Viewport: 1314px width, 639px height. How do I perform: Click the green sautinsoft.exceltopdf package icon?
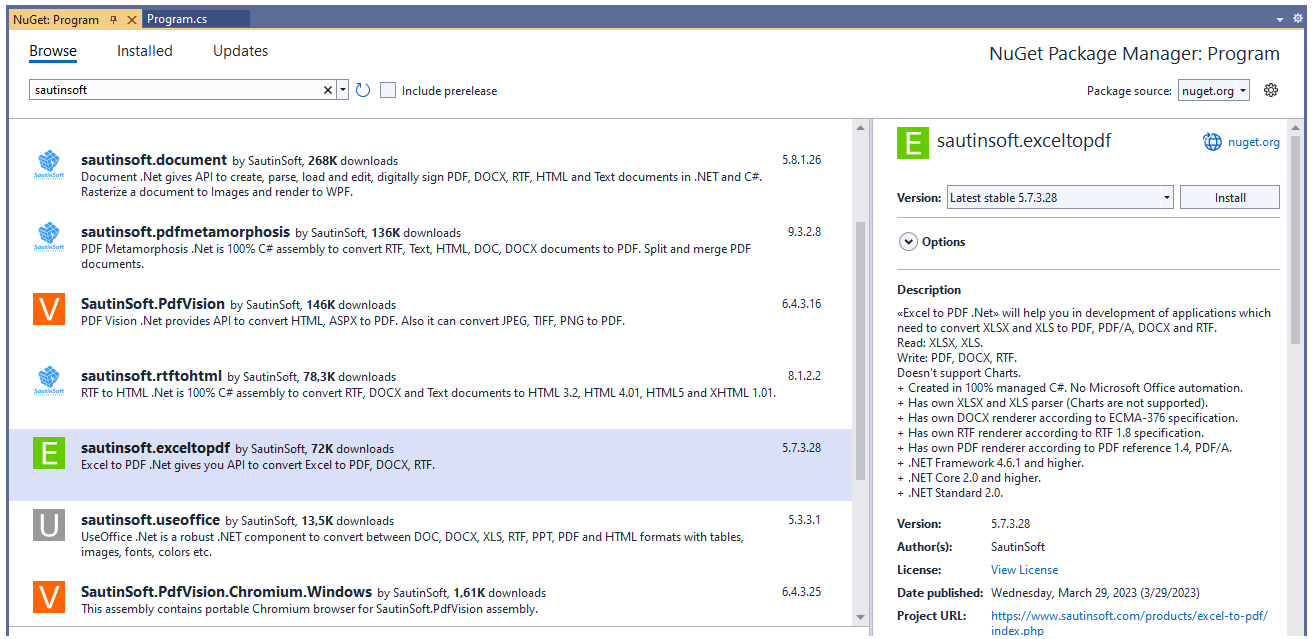[x=48, y=453]
